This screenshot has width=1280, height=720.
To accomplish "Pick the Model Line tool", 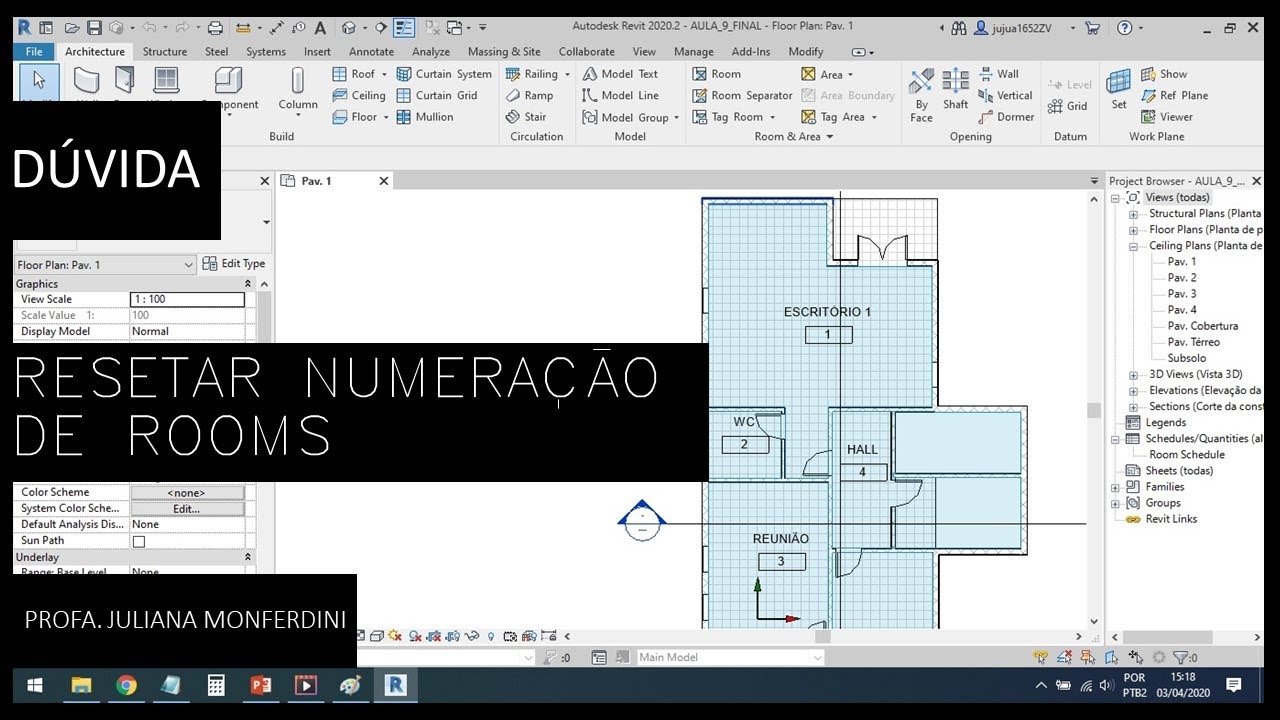I will click(620, 96).
